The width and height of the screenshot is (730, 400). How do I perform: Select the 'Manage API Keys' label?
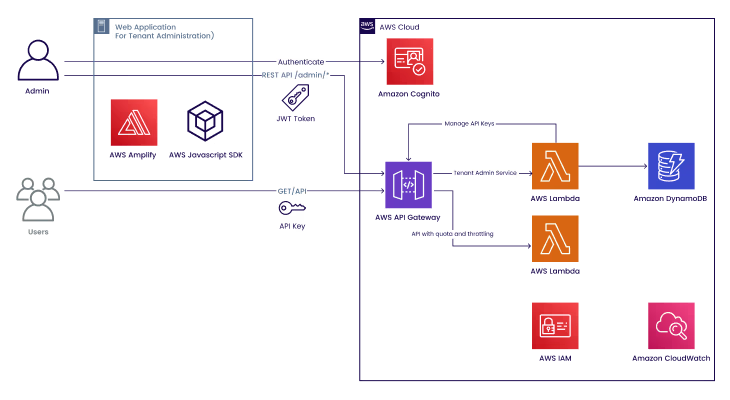pos(469,123)
